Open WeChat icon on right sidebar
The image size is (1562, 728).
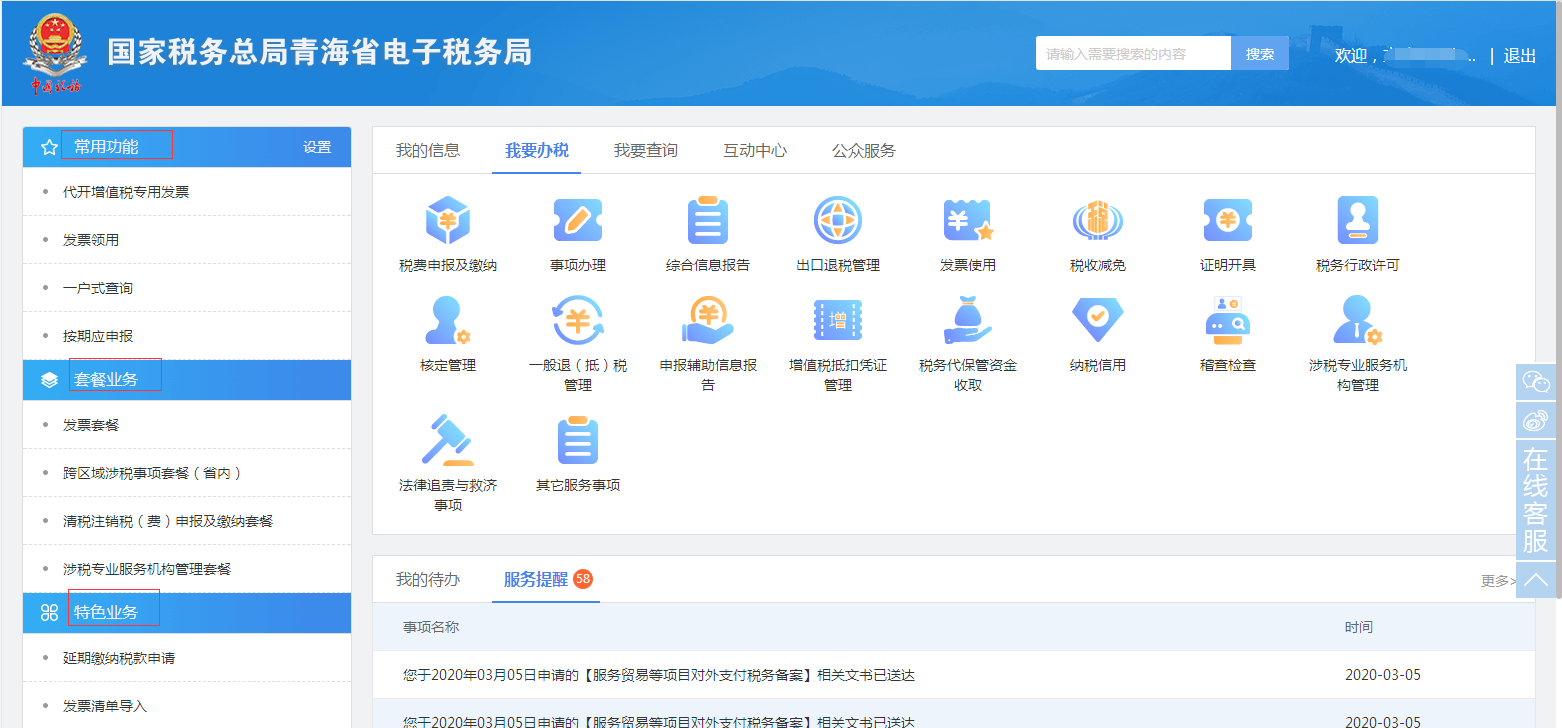[1536, 382]
